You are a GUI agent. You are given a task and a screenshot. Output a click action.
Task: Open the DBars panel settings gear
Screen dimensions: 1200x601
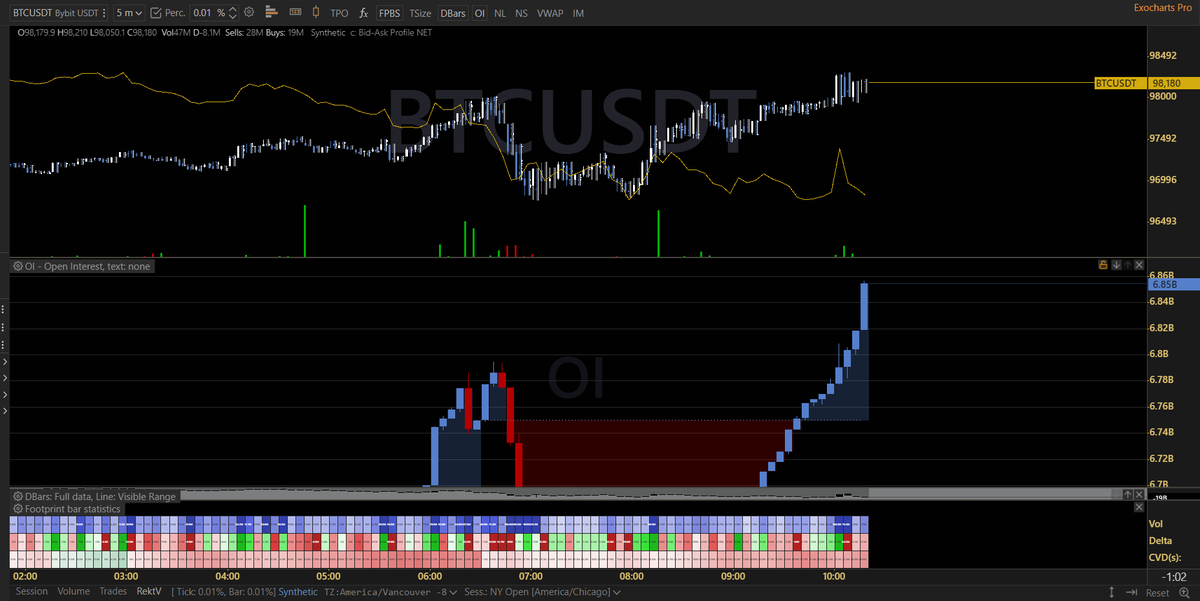tap(16, 496)
